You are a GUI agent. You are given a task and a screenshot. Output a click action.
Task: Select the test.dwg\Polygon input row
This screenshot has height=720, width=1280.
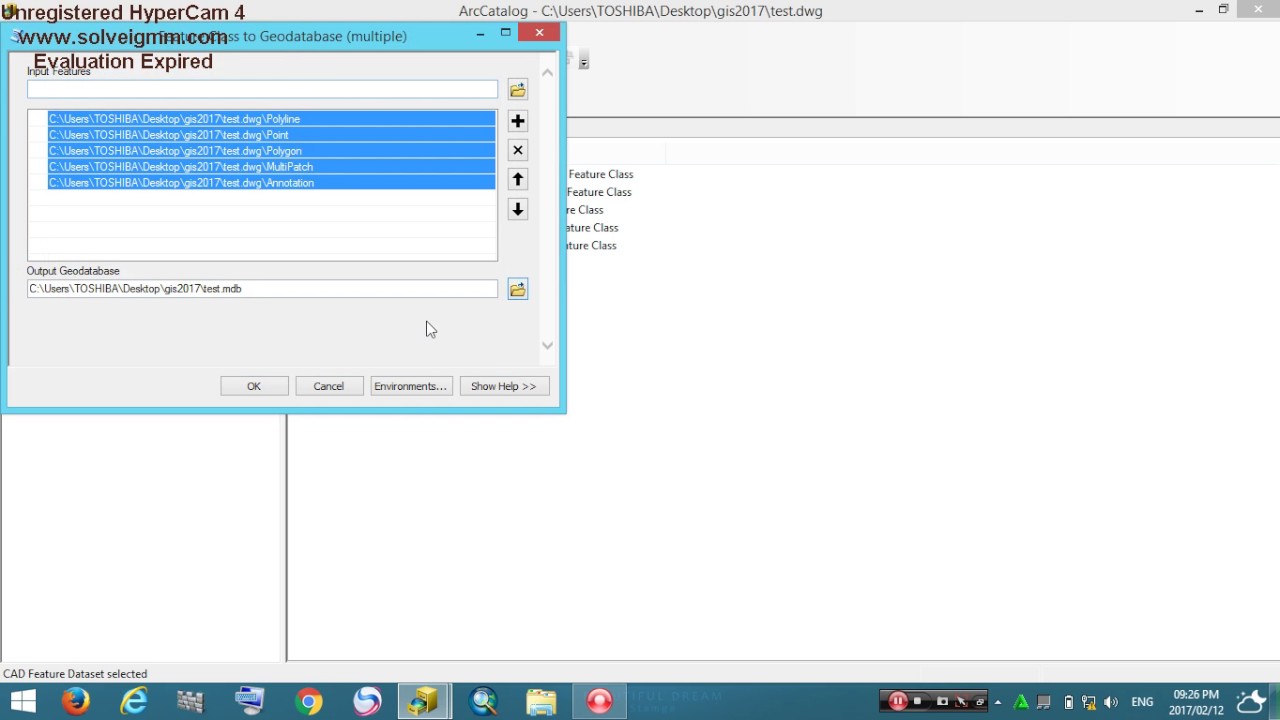pos(271,151)
